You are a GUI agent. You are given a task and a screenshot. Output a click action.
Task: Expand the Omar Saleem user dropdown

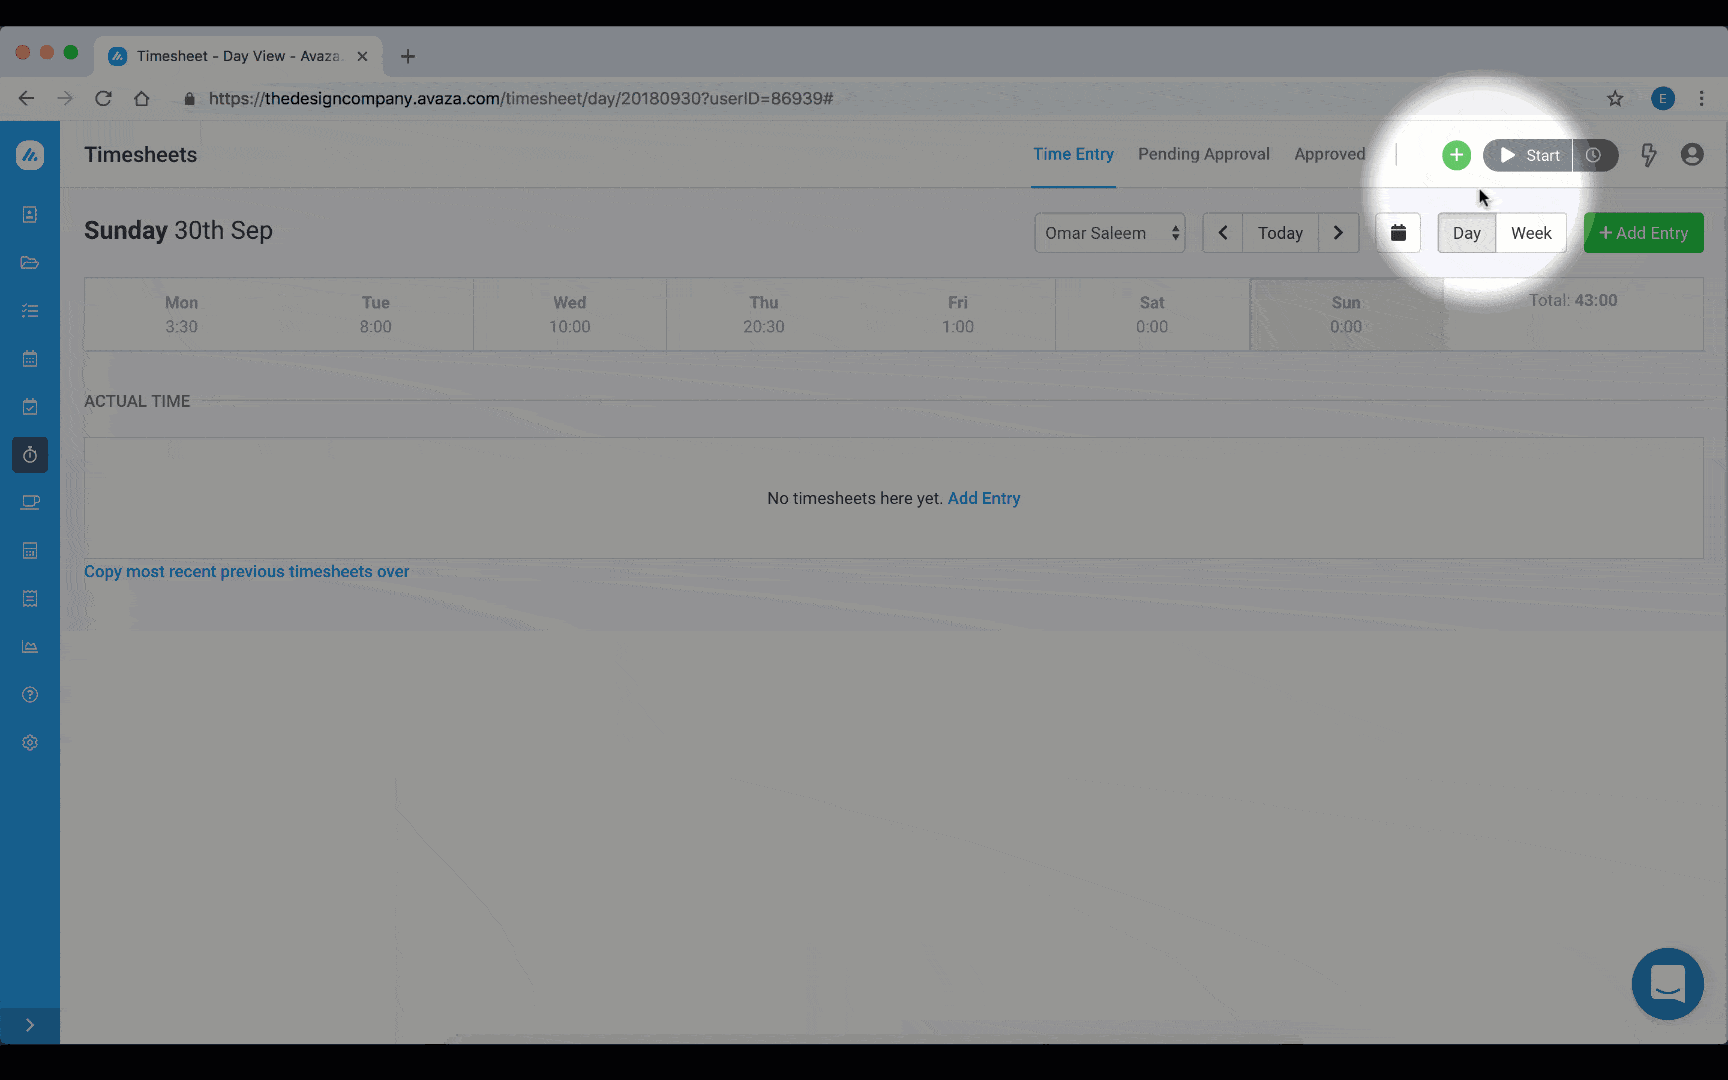[1109, 233]
